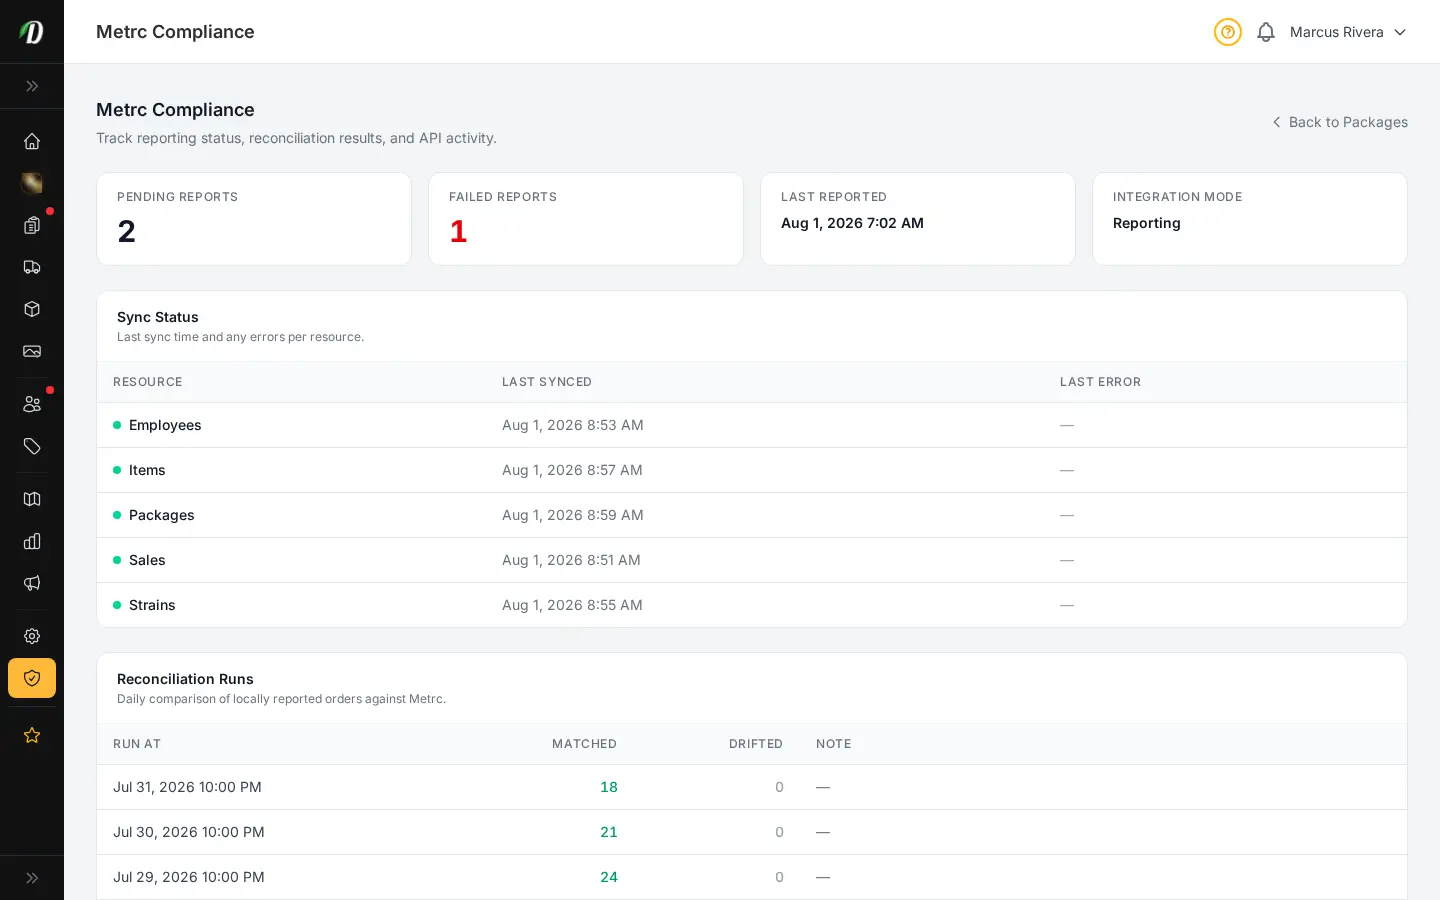
Task: Open the image gallery icon in sidebar
Action: [32, 351]
